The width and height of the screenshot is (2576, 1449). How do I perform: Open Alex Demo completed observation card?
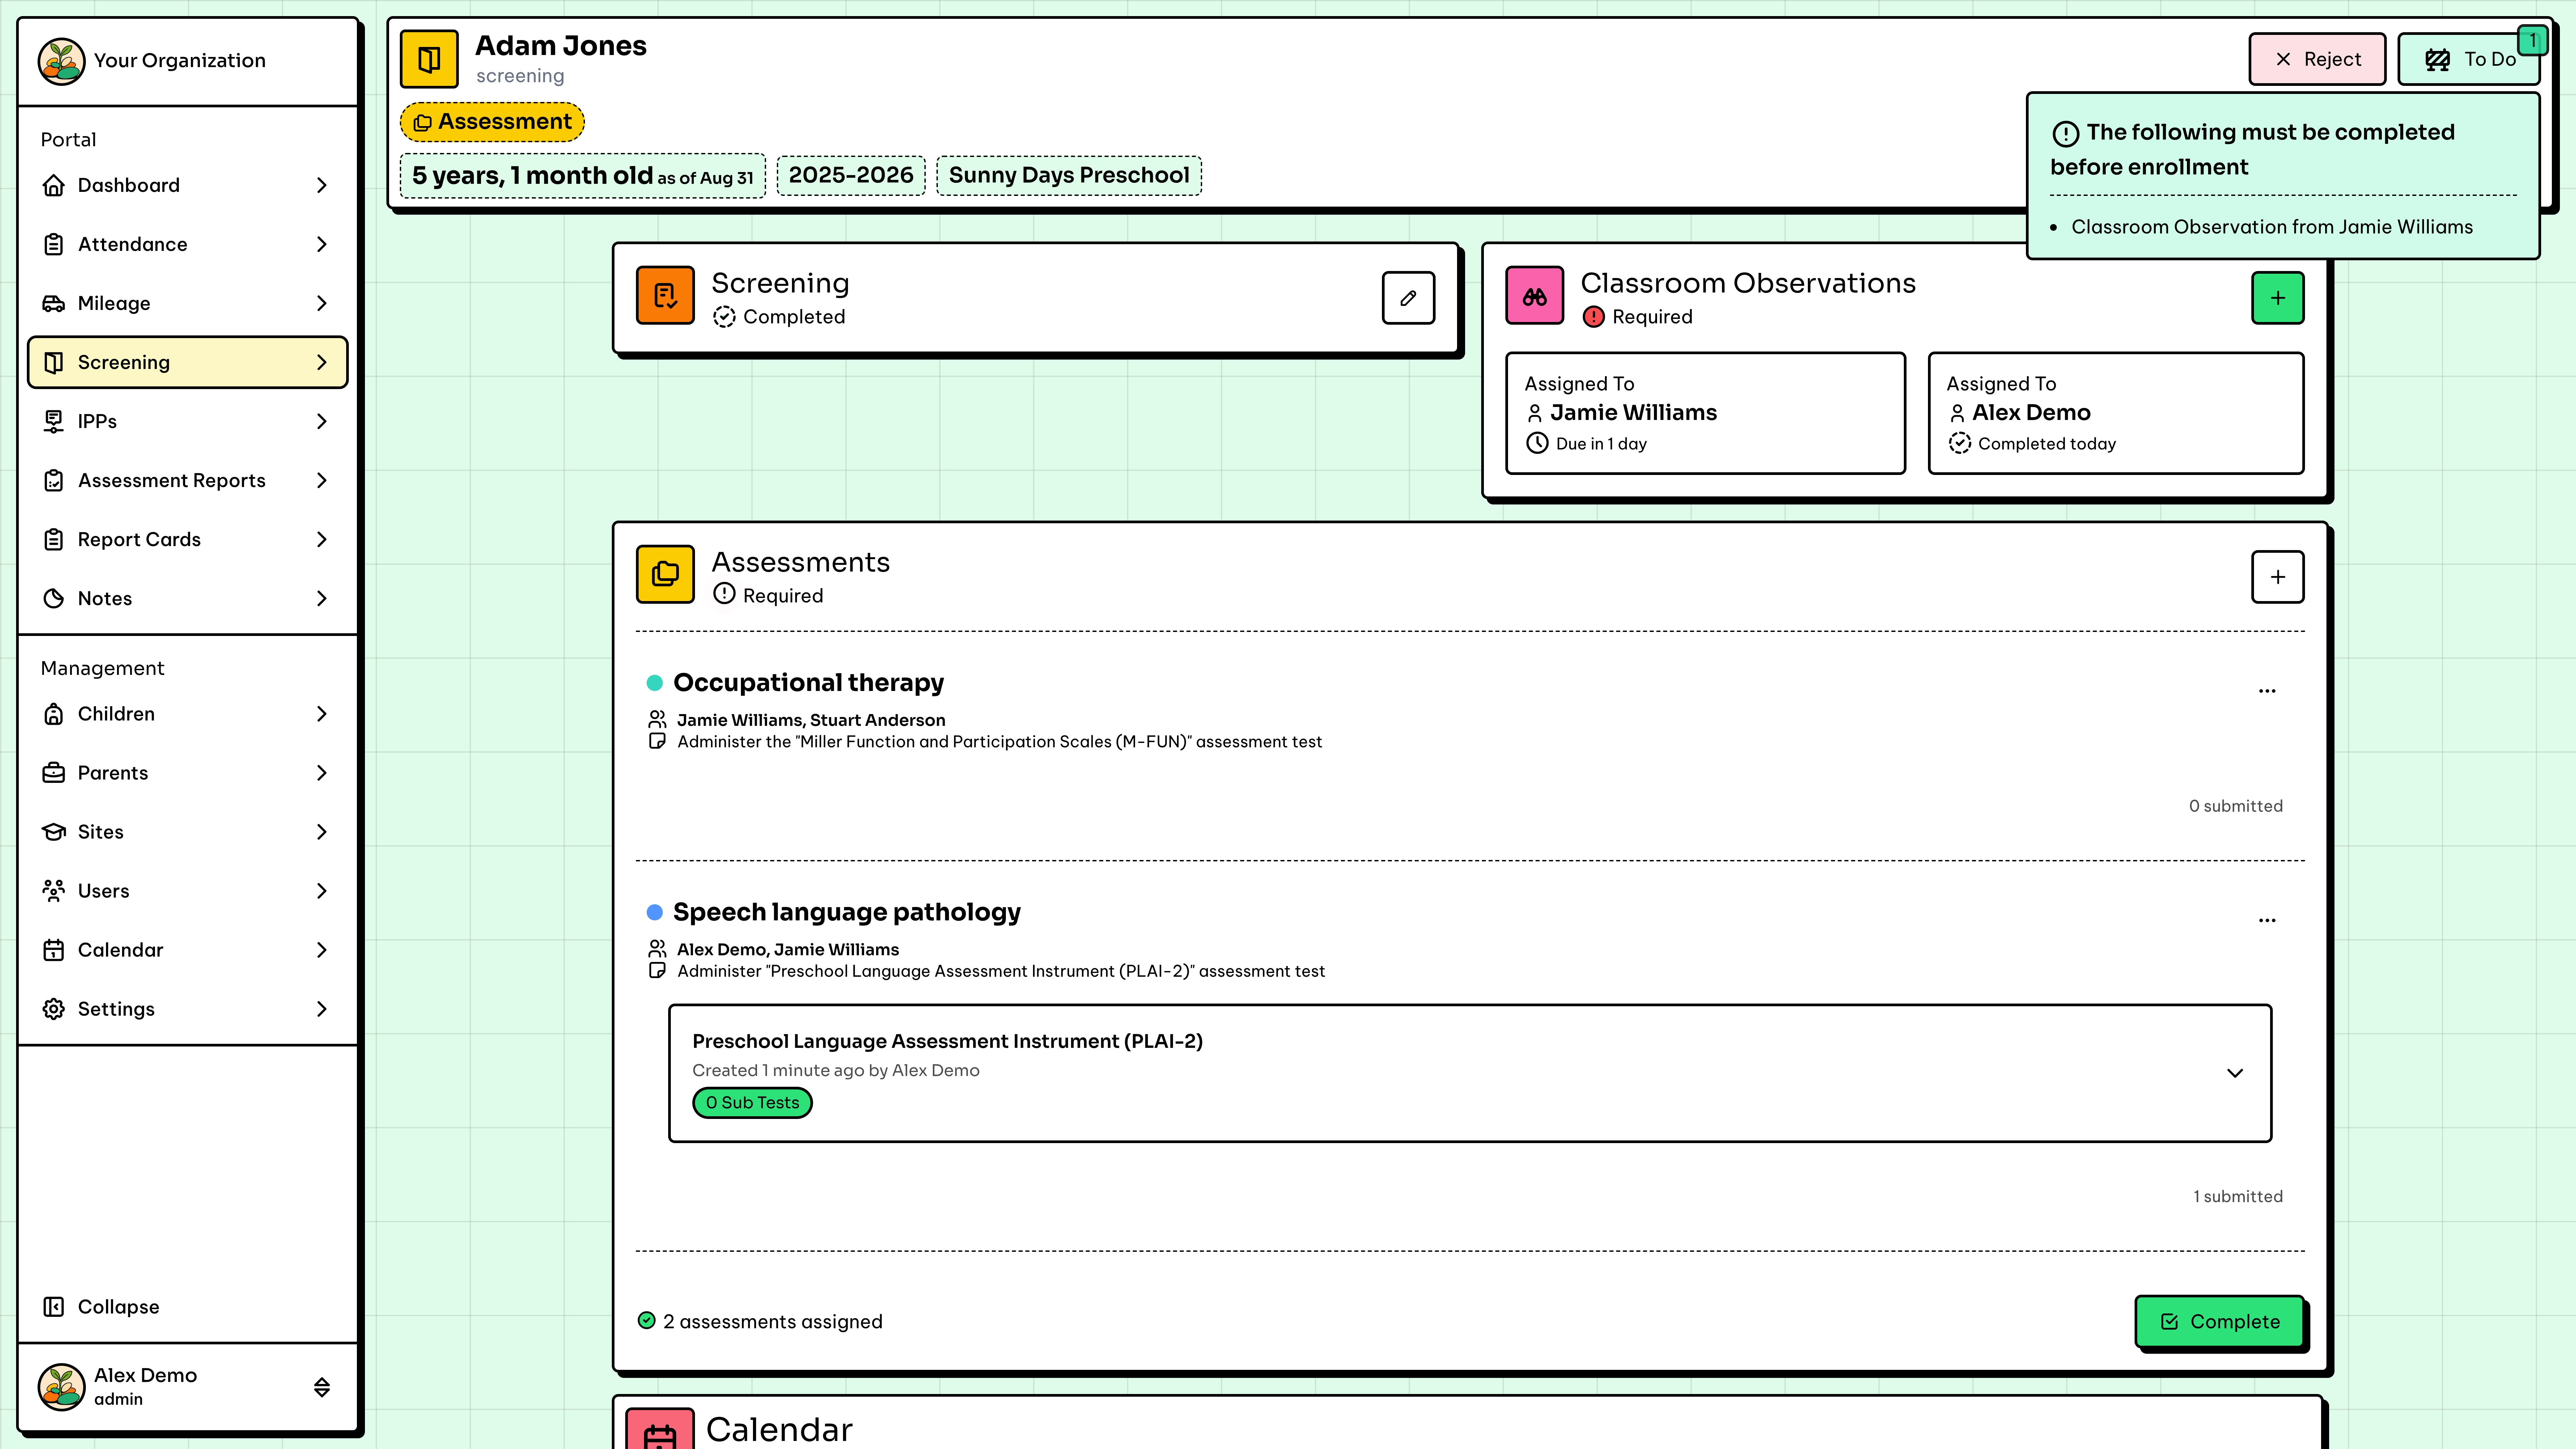(x=2116, y=413)
